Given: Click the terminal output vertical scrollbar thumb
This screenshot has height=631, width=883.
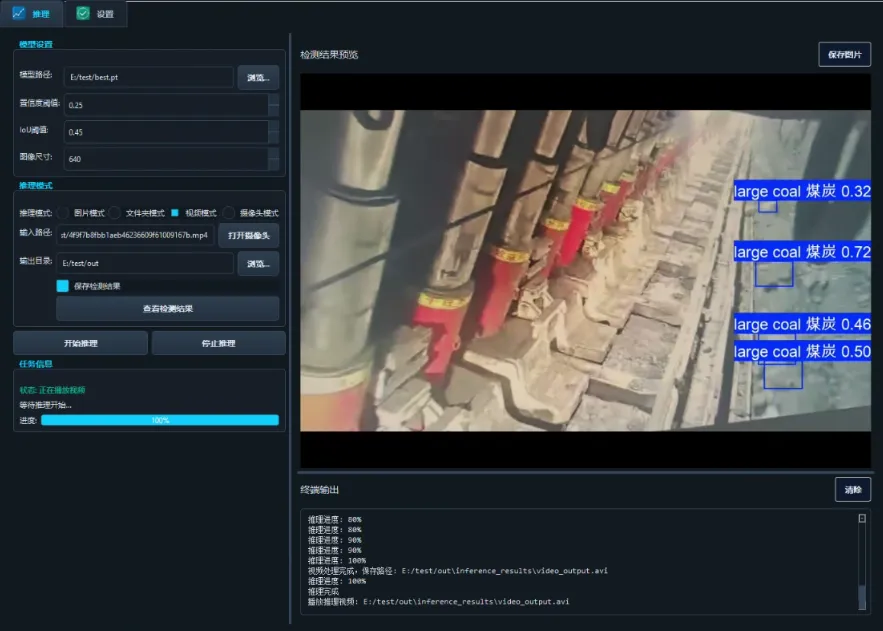Looking at the screenshot, I should 862,597.
